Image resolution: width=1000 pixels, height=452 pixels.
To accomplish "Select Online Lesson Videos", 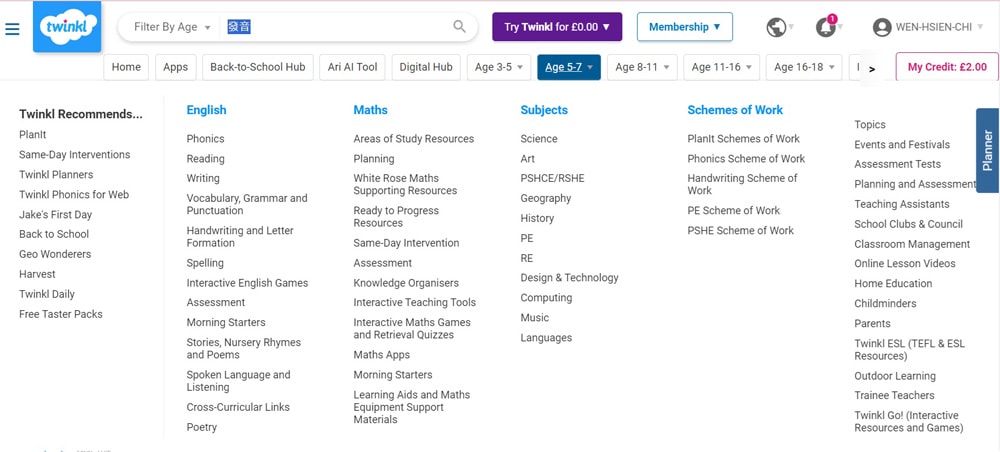I will click(x=905, y=263).
